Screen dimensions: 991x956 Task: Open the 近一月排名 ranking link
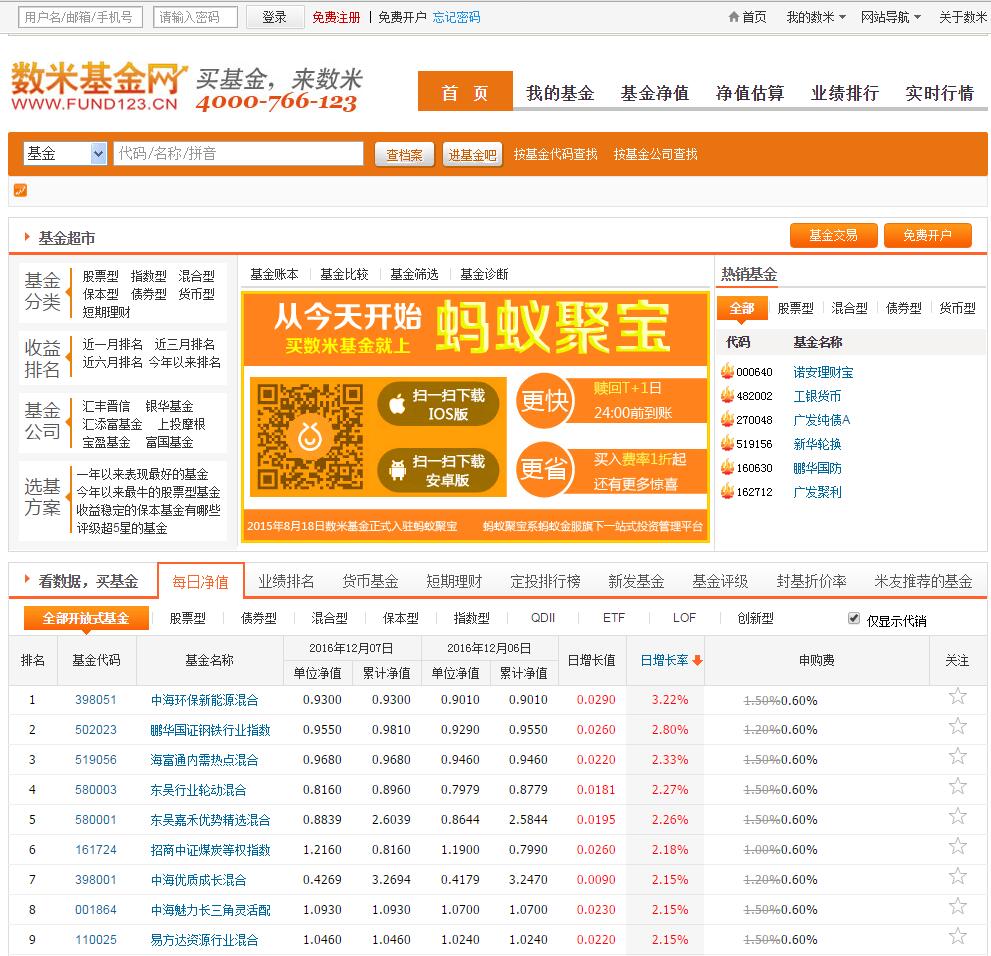coord(112,344)
